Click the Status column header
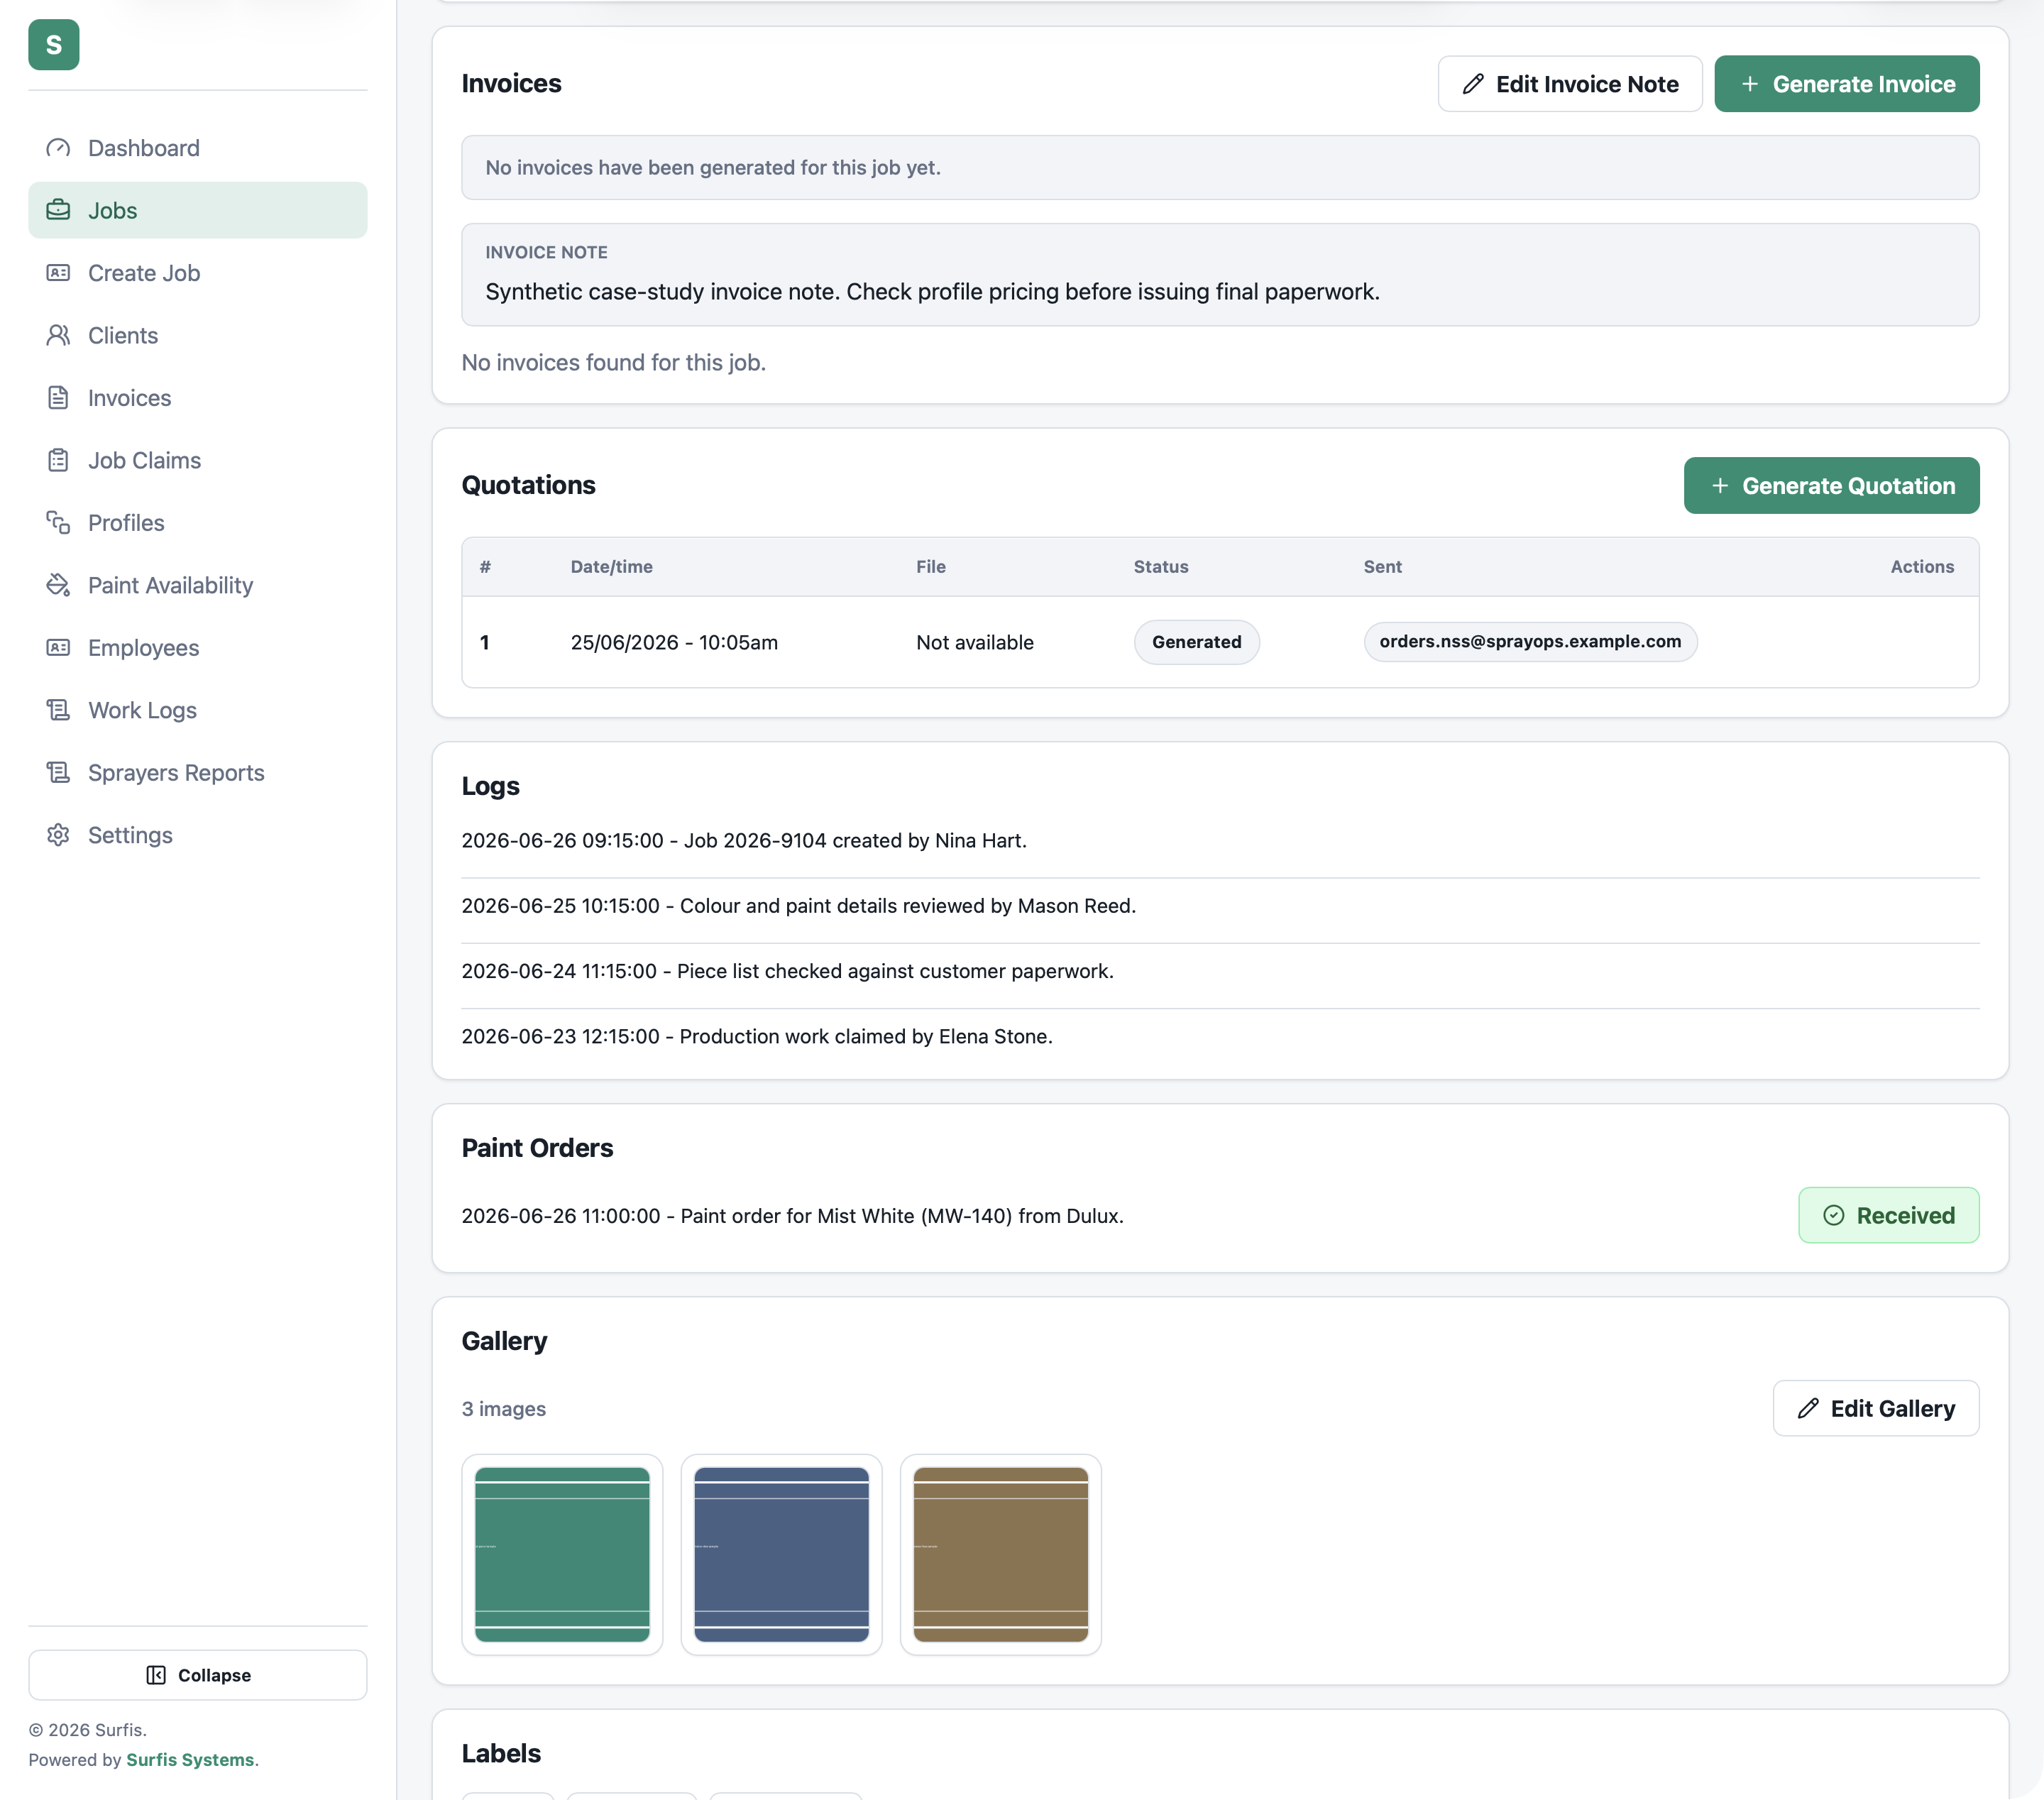The height and width of the screenshot is (1800, 2044). pyautogui.click(x=1161, y=567)
